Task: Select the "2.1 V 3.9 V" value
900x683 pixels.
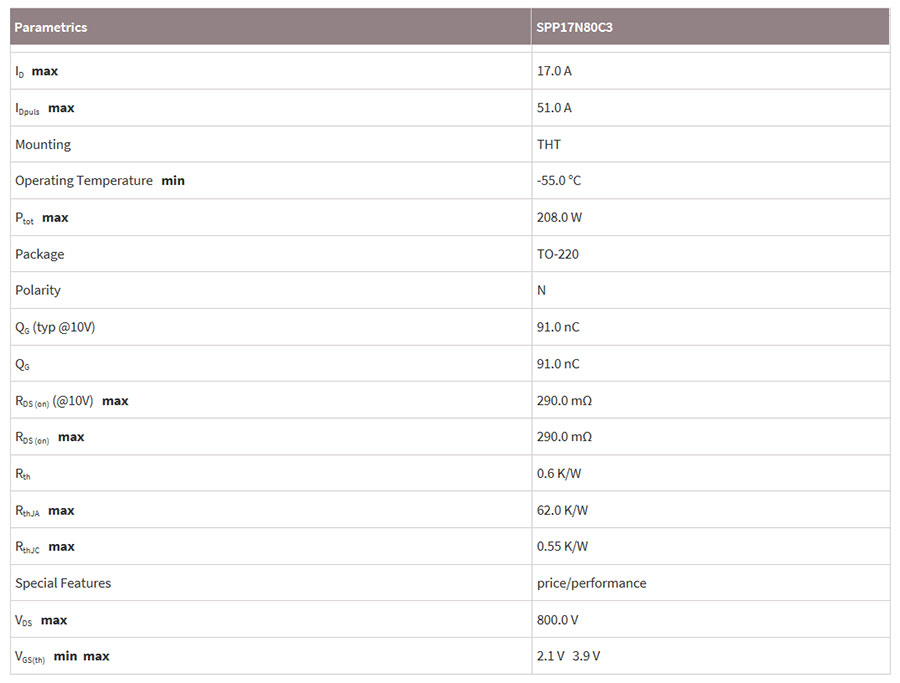Action: [568, 656]
